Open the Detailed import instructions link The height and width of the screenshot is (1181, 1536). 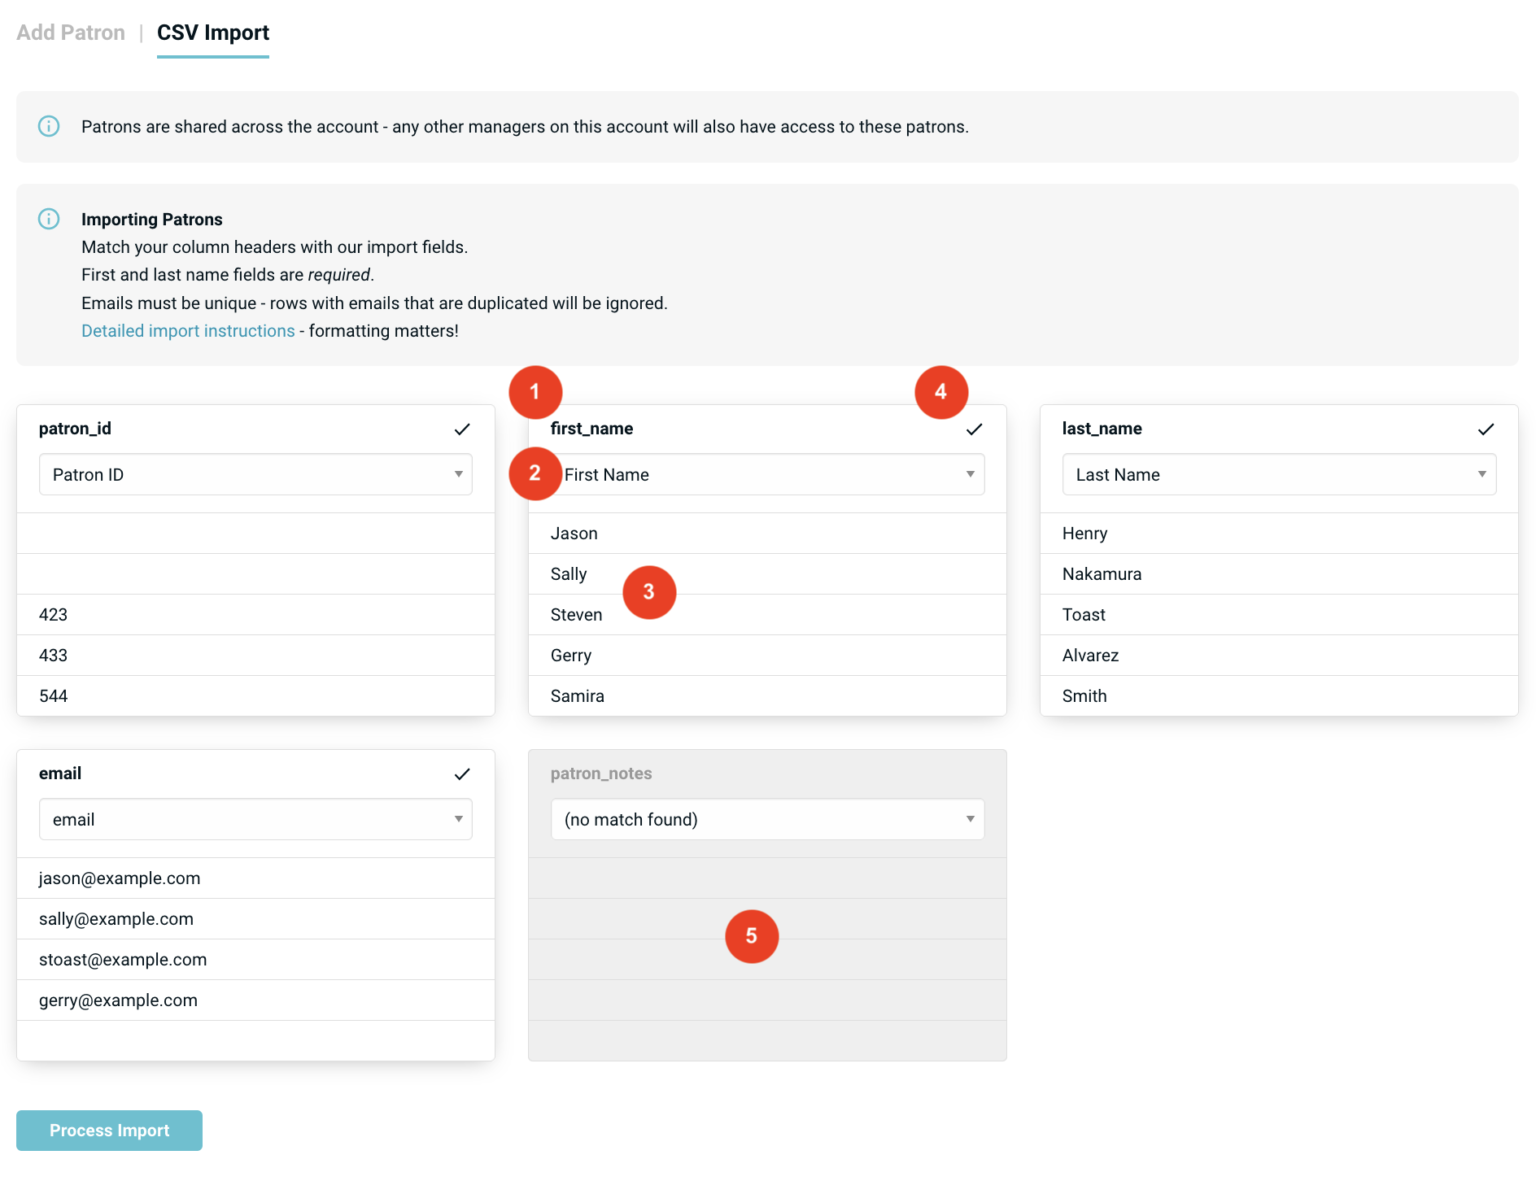pos(187,330)
